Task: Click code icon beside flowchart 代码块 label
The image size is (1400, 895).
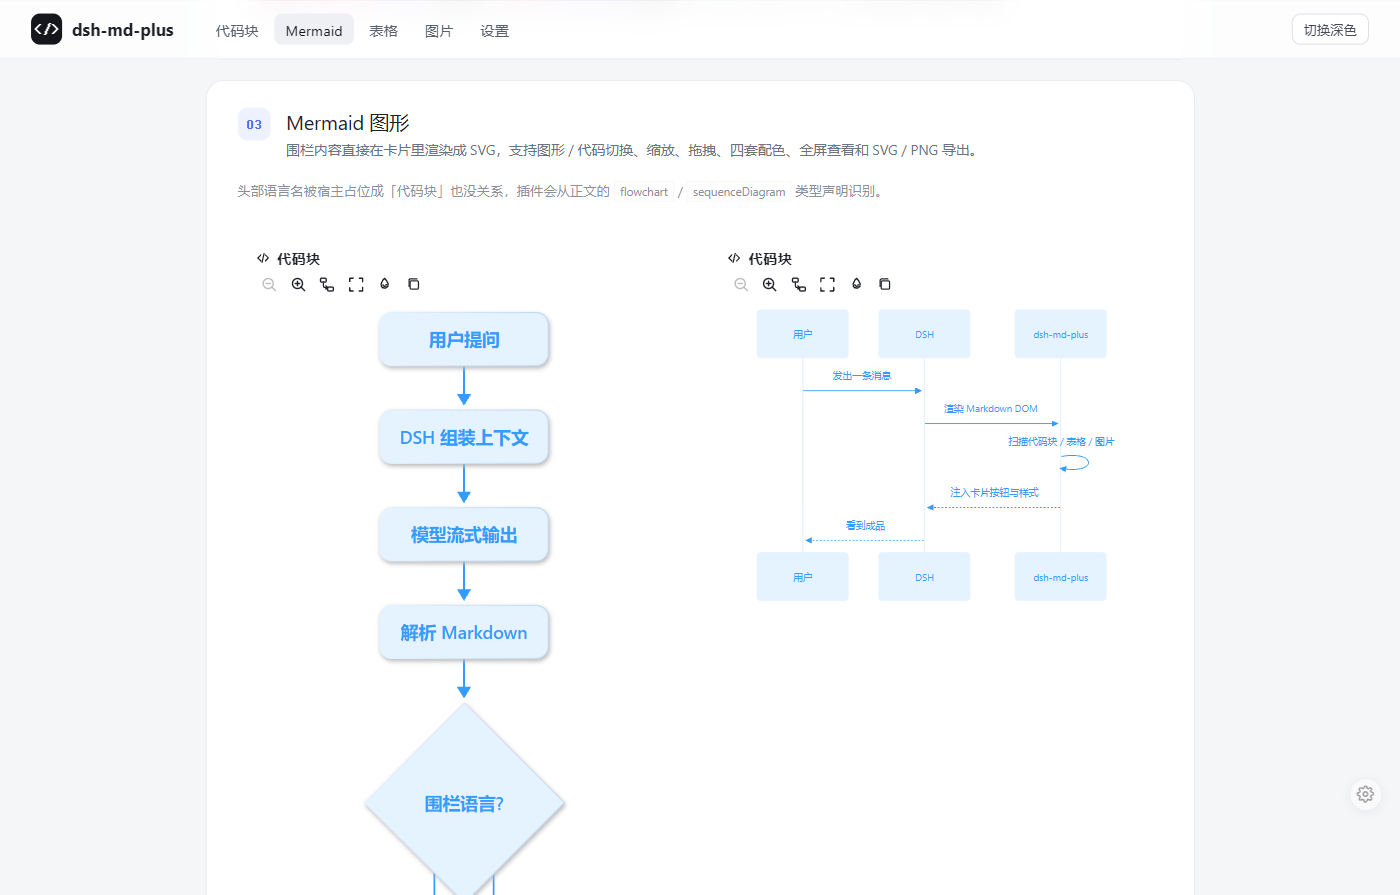Action: (x=263, y=258)
